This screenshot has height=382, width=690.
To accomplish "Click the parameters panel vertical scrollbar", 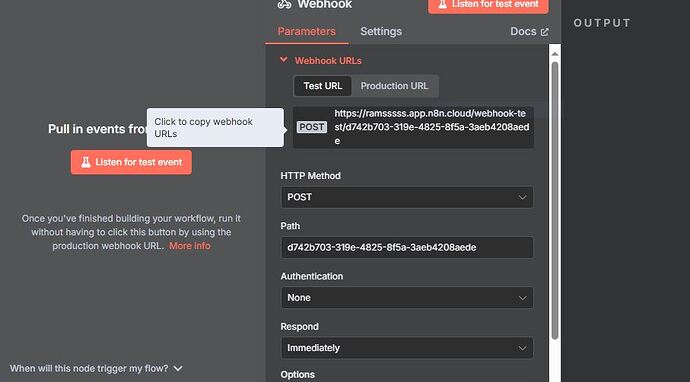I will [x=554, y=200].
